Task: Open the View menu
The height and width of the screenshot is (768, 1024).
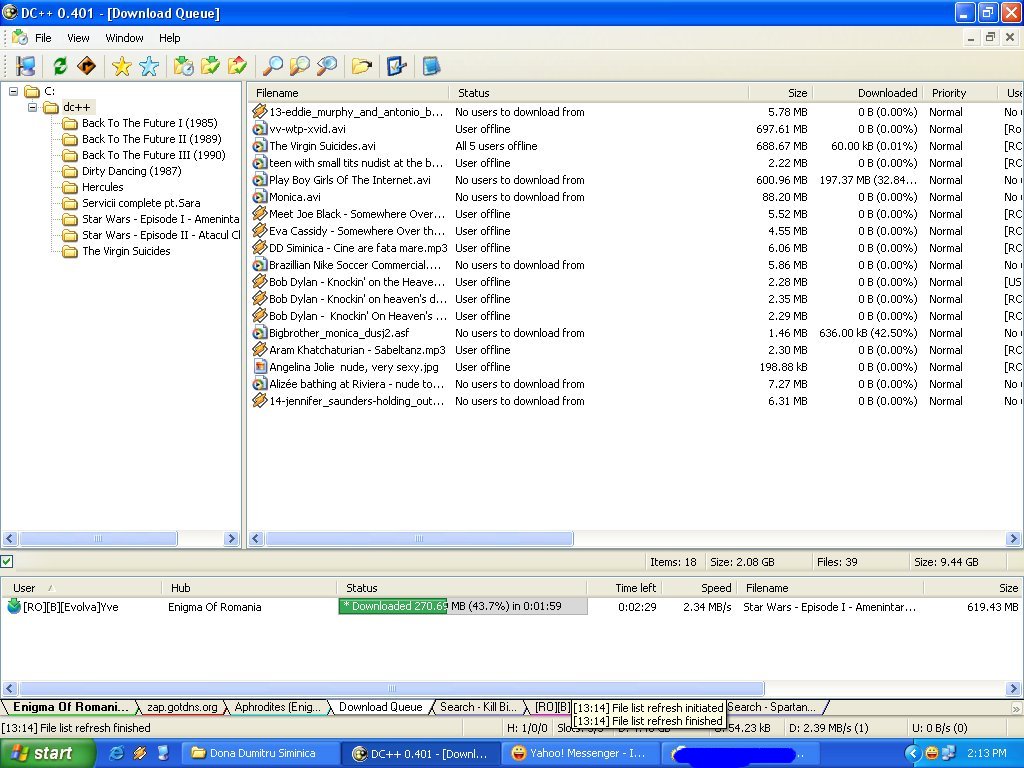Action: point(78,38)
